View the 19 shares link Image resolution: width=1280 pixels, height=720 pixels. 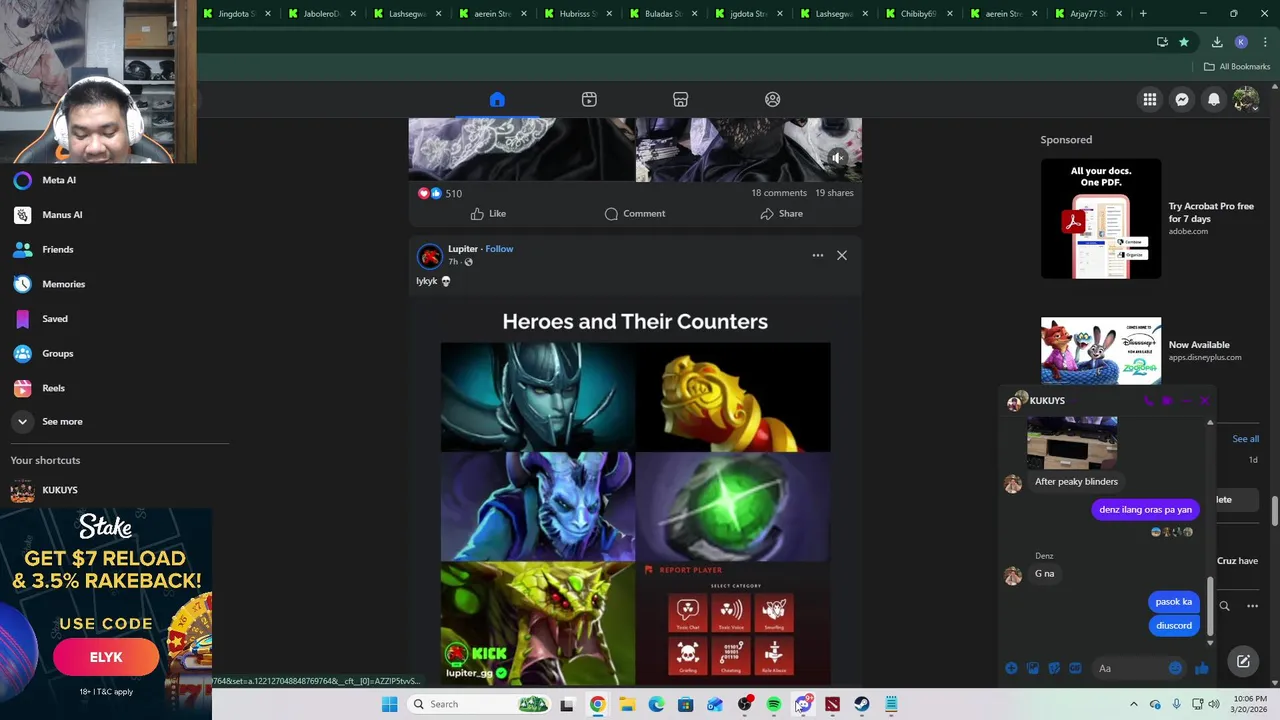point(834,193)
